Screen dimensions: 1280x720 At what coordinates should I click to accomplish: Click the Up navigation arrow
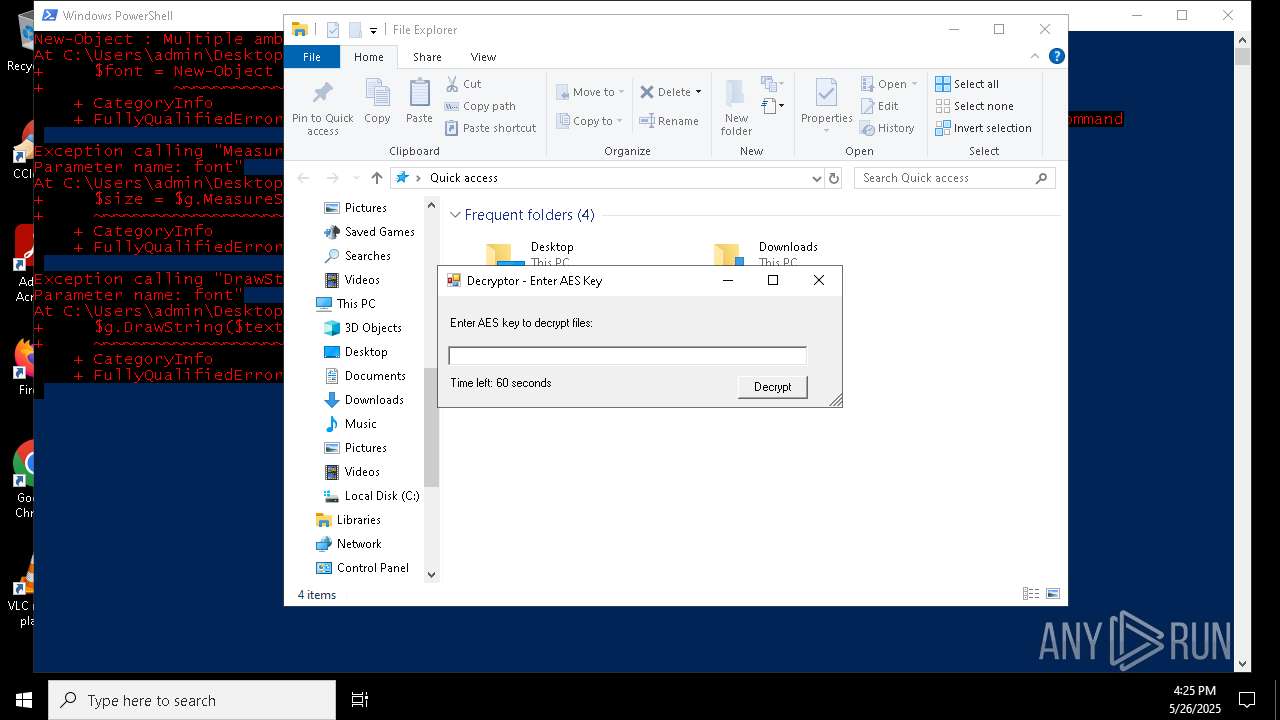tap(376, 178)
